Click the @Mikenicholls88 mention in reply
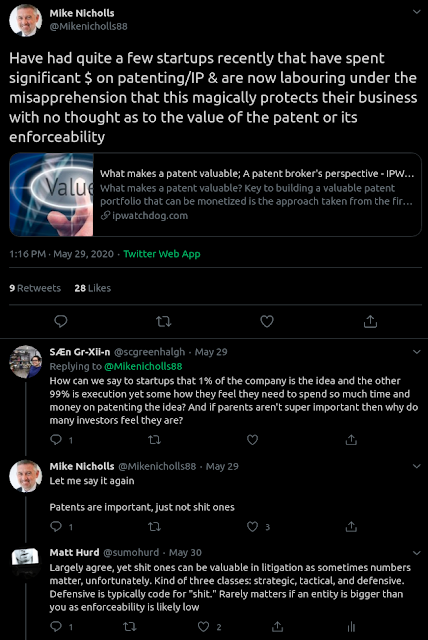 point(143,366)
